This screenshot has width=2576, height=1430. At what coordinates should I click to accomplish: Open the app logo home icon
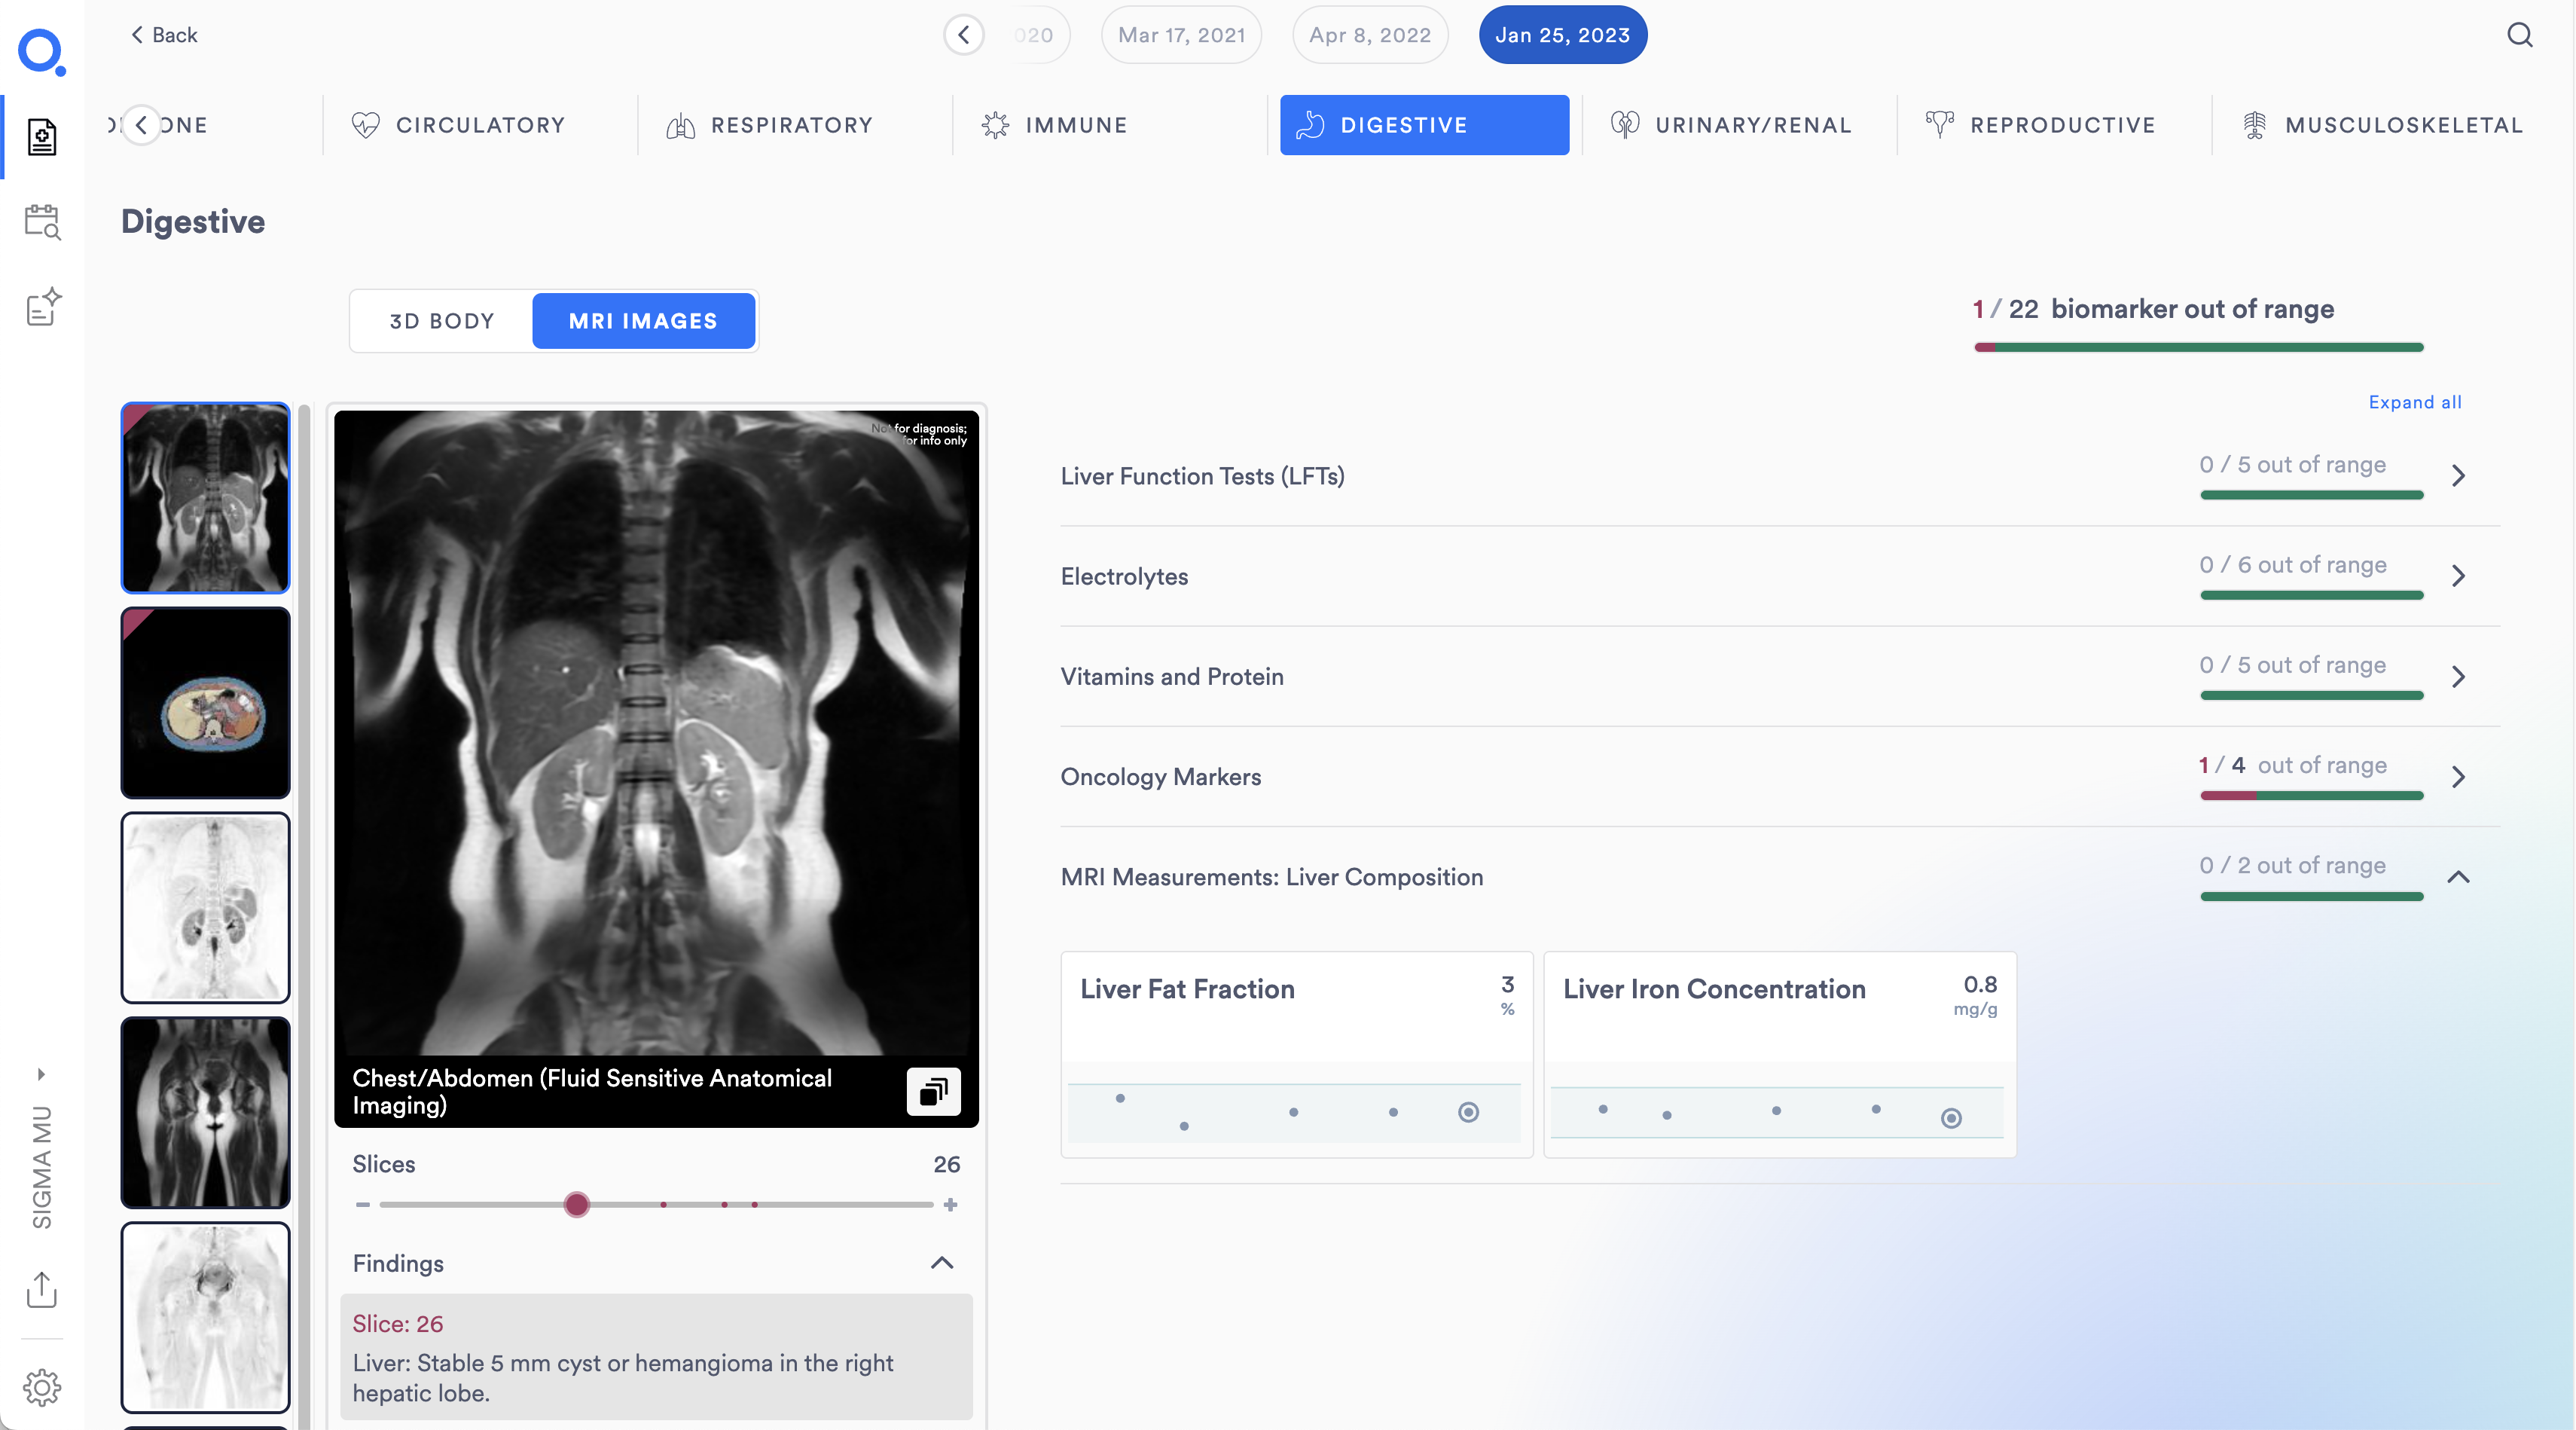coord(42,52)
